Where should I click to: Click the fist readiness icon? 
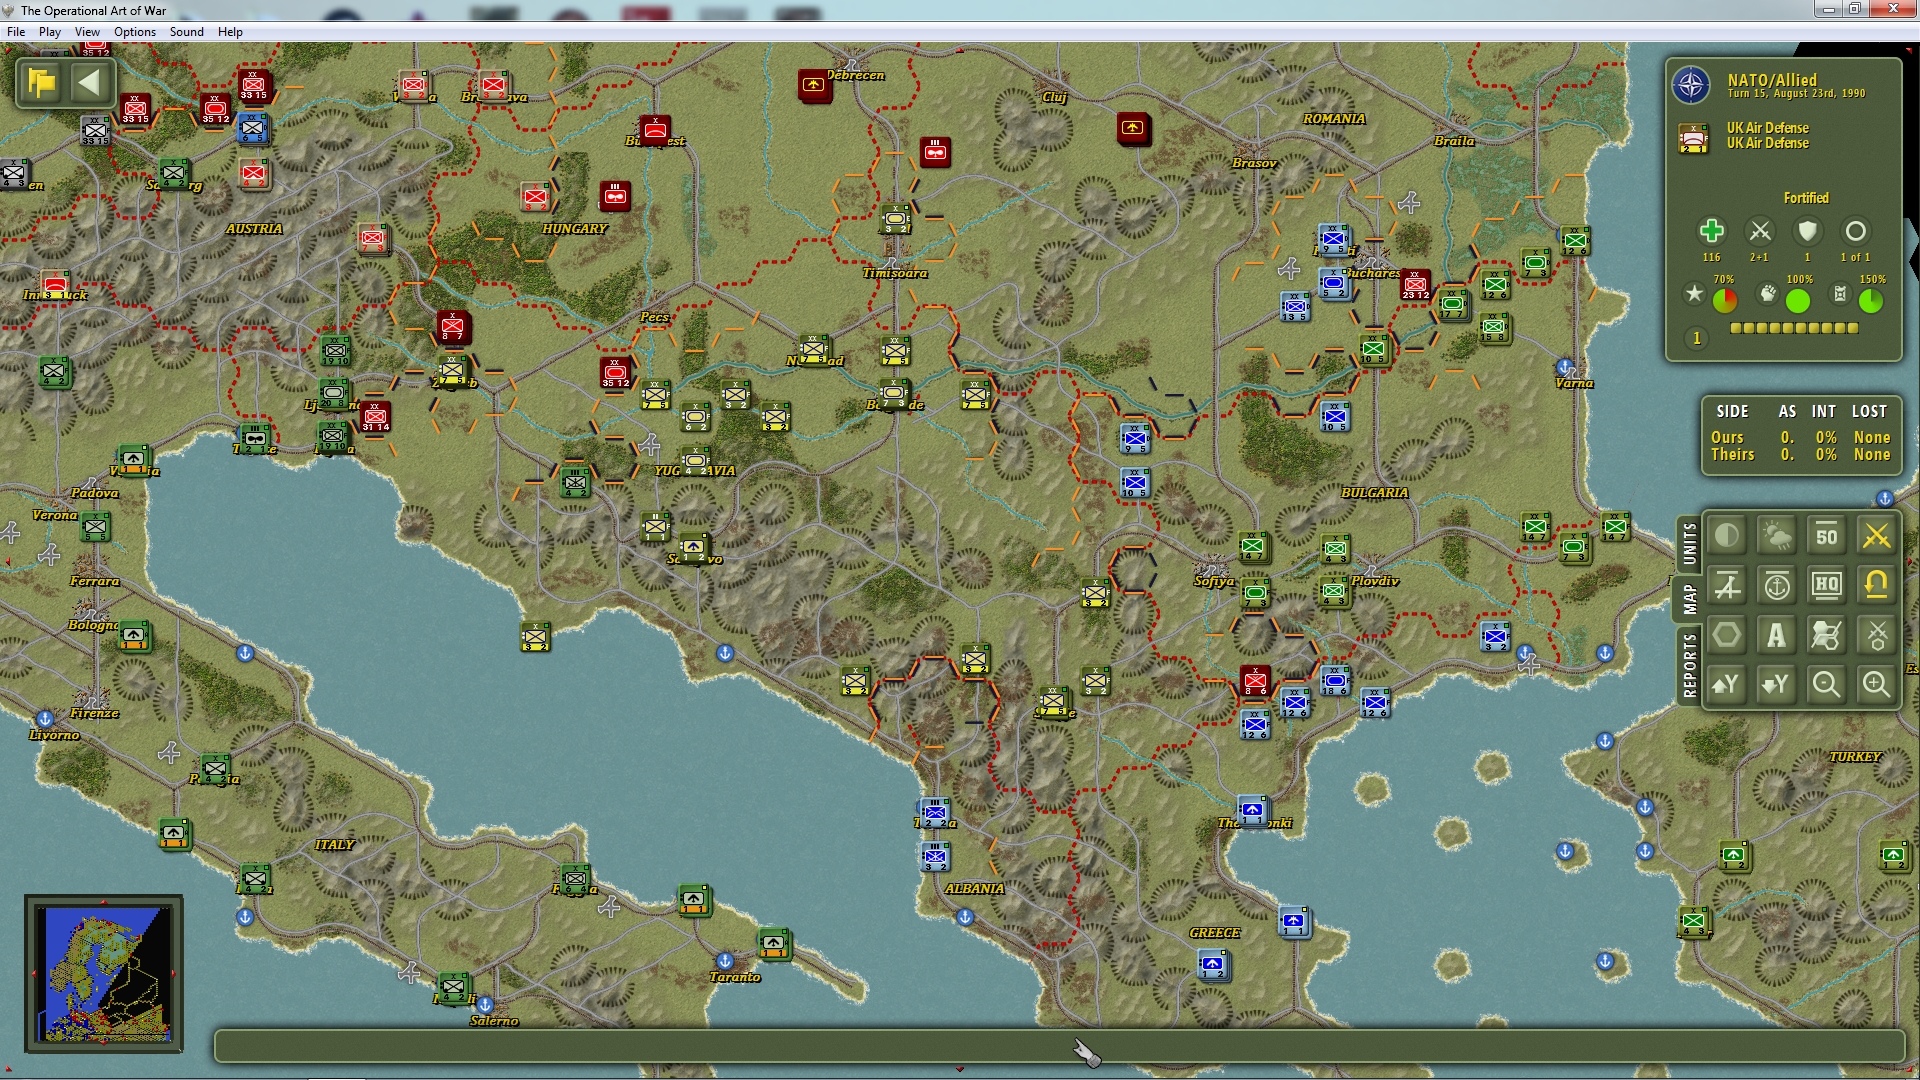click(x=1768, y=294)
